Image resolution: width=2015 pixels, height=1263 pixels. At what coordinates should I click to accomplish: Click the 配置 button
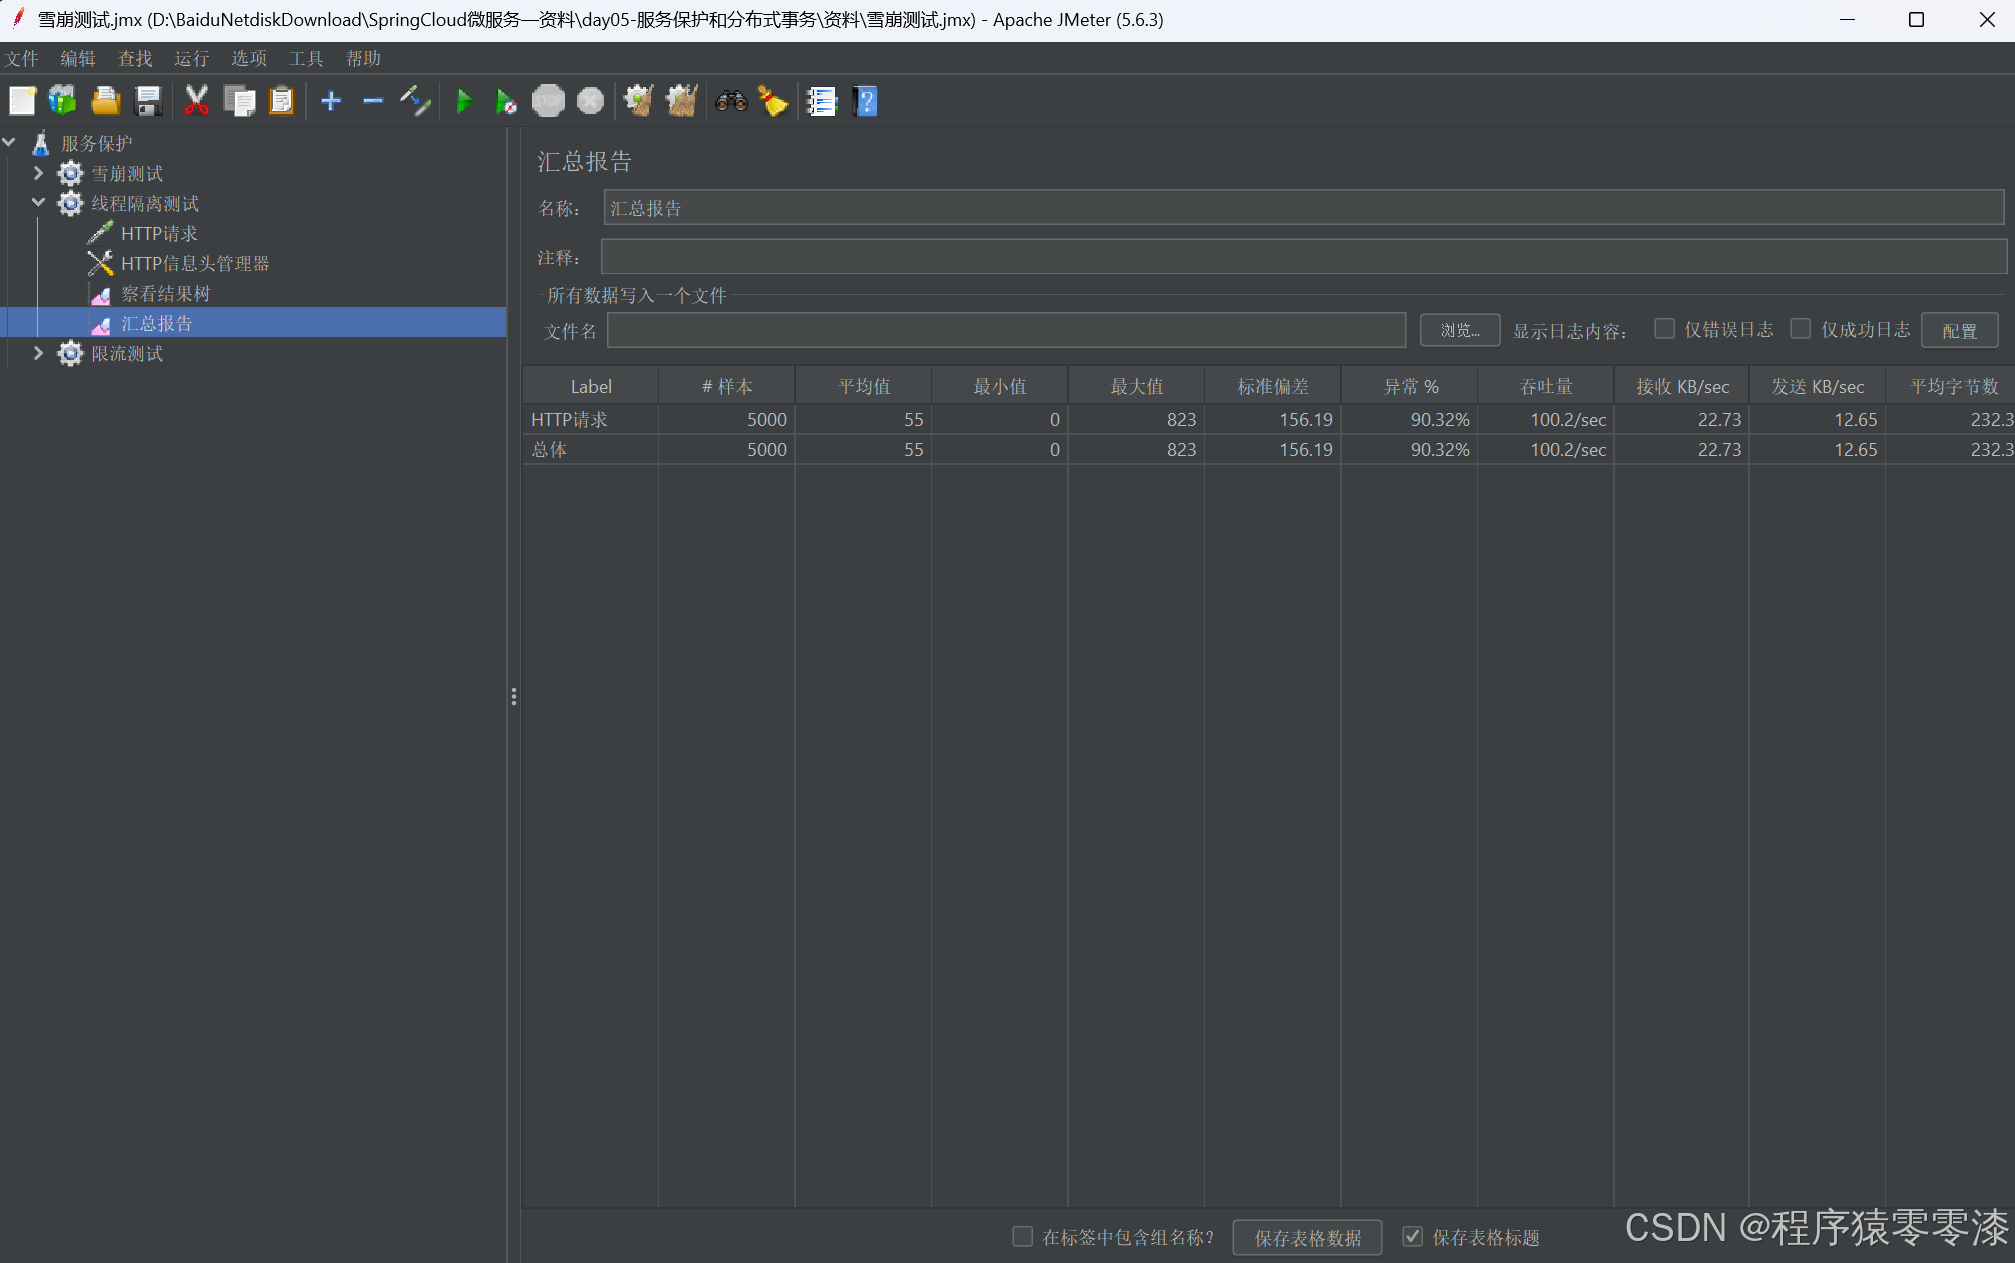[x=1960, y=330]
